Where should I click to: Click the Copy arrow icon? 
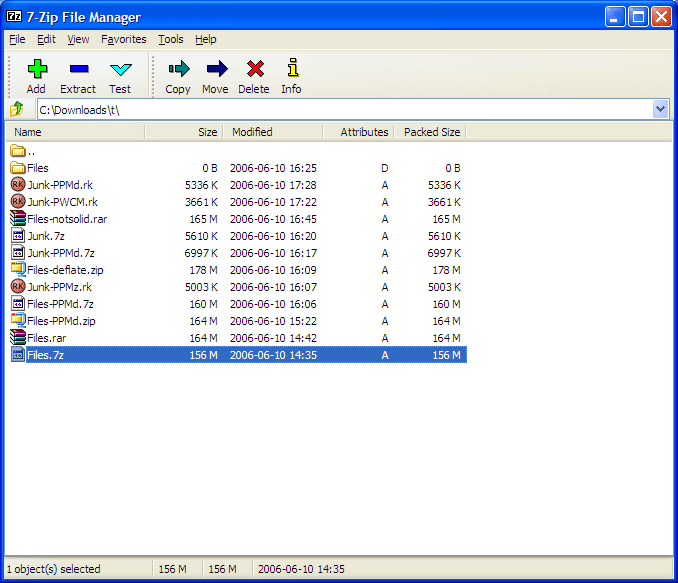coord(179,68)
